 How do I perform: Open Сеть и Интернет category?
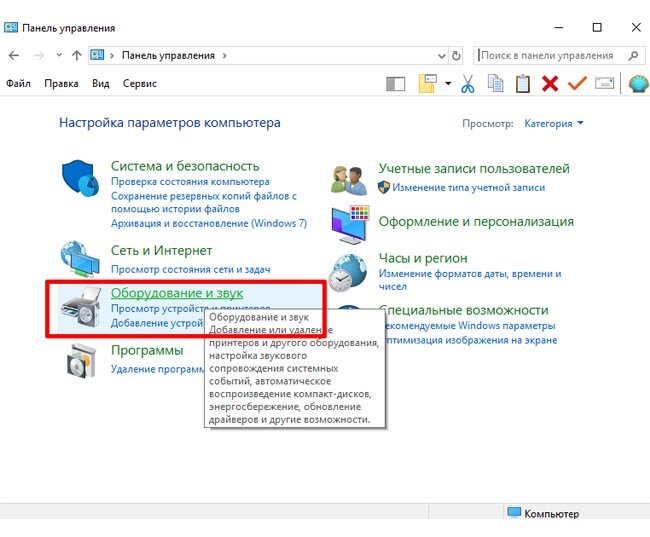click(162, 250)
